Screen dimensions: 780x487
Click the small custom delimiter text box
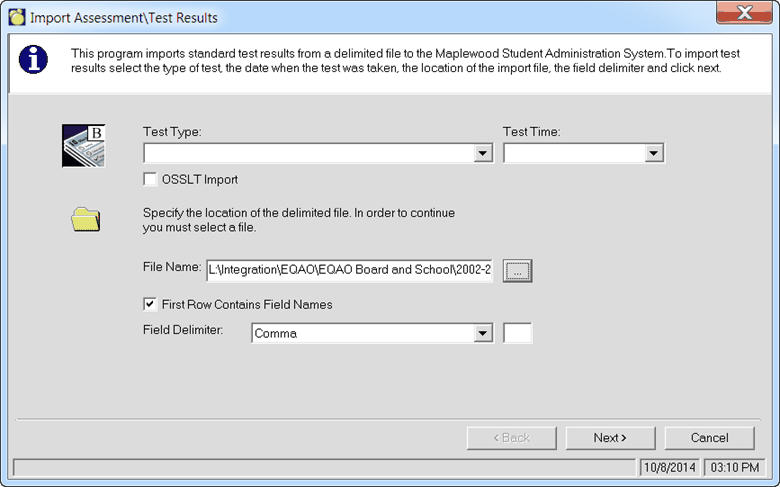[x=518, y=334]
